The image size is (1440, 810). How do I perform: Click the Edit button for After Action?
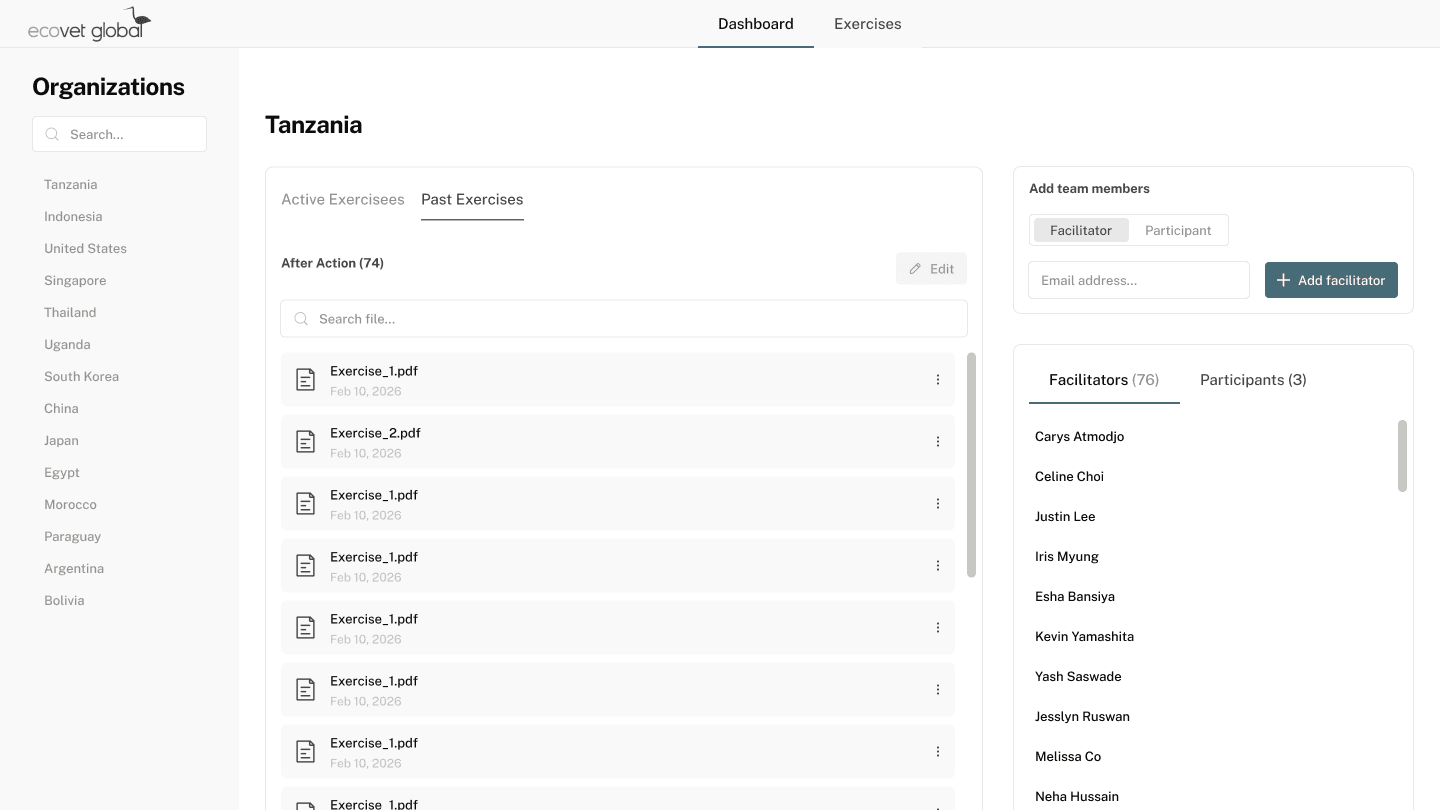click(x=931, y=269)
